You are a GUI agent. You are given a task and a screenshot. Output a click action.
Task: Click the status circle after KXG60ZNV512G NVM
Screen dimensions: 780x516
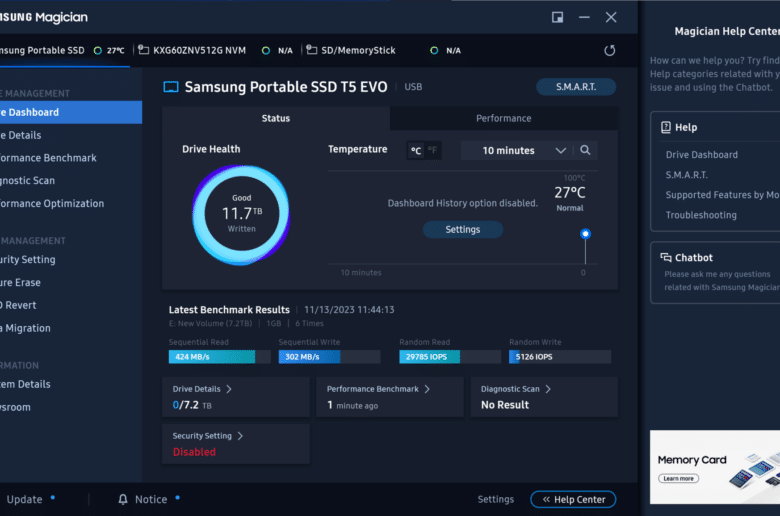tap(266, 50)
